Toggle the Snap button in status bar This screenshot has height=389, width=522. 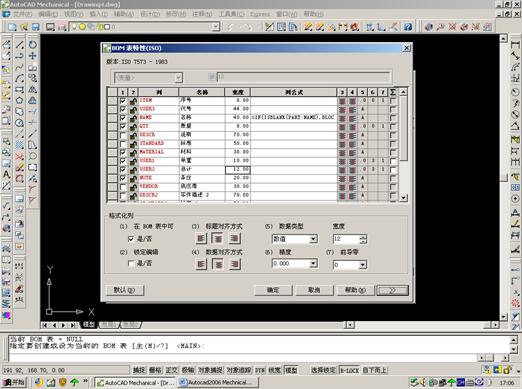pos(139,370)
